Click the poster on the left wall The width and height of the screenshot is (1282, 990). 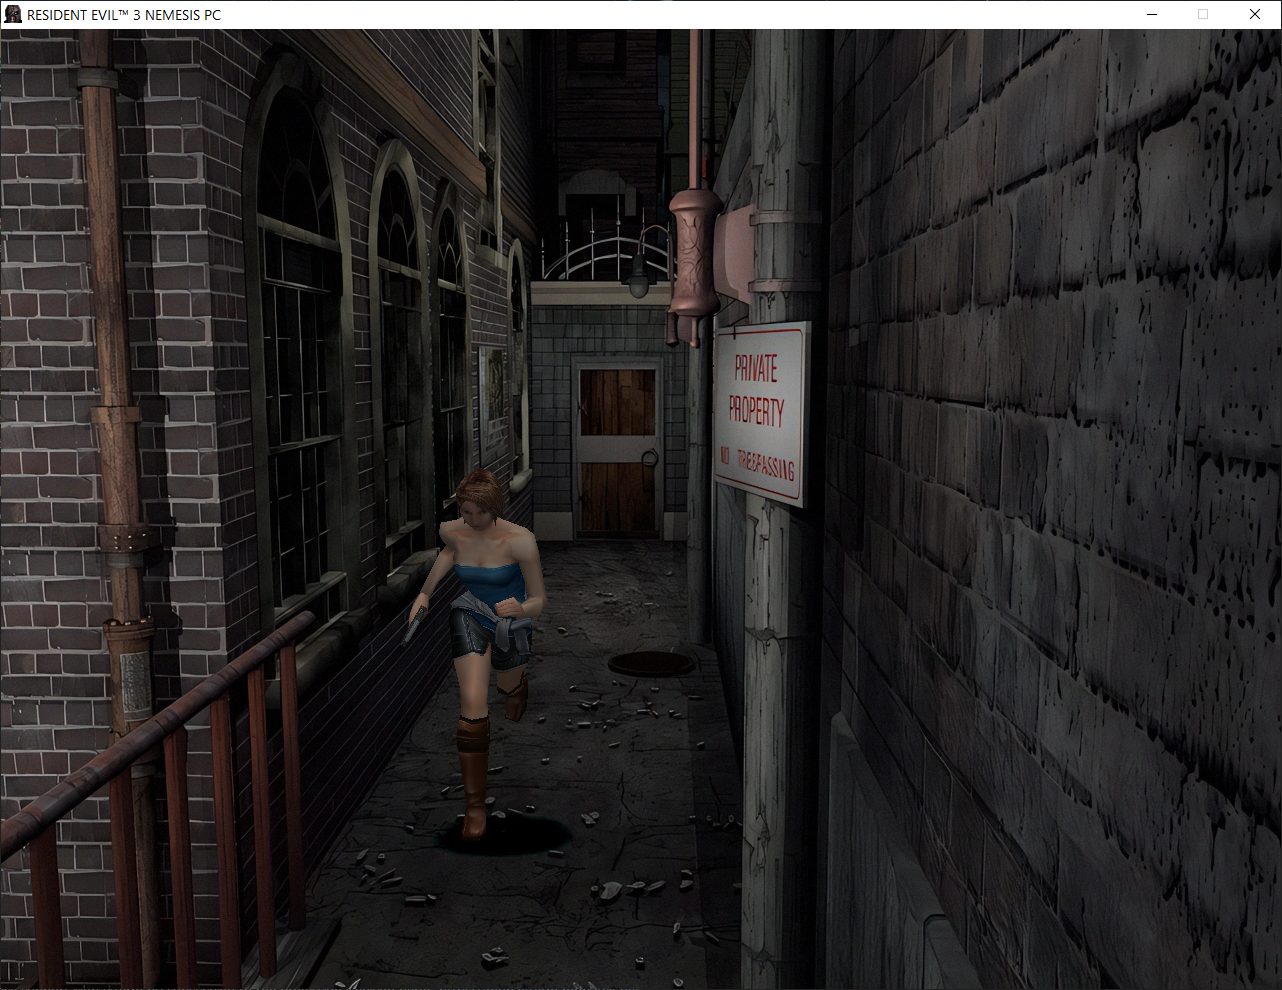tap(492, 393)
